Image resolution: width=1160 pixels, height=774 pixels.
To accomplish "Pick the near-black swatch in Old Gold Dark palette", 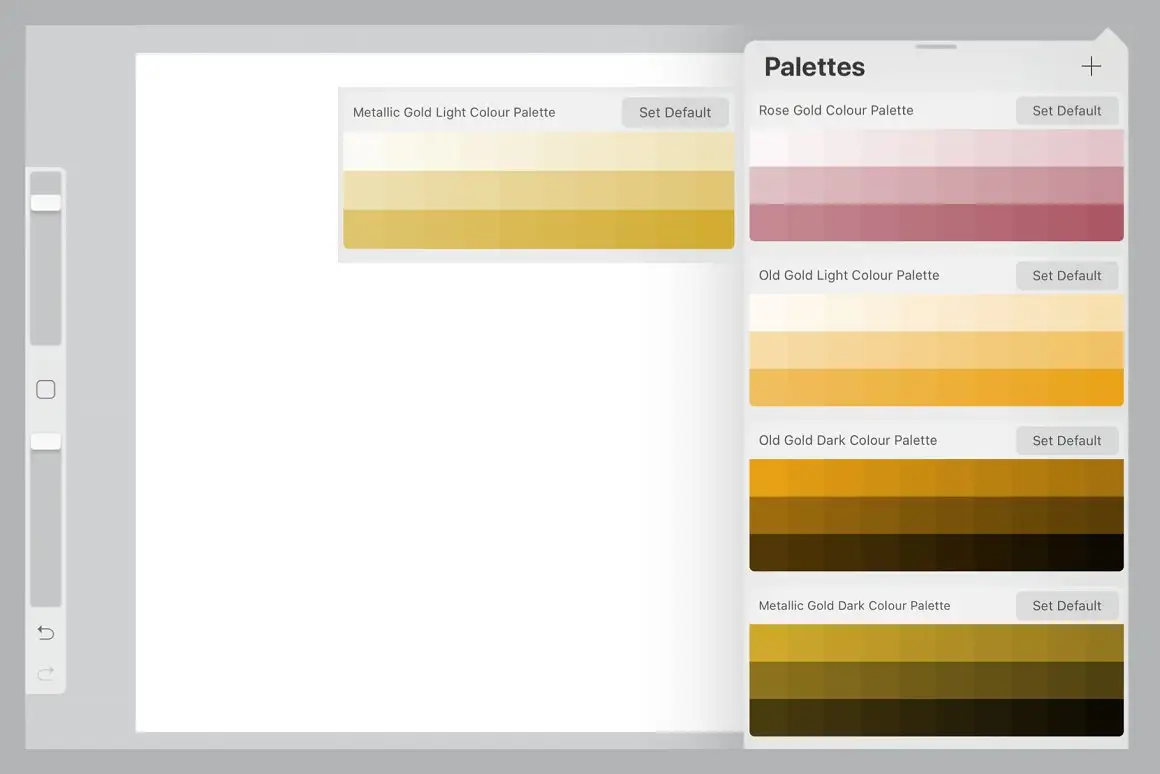I will coord(1105,552).
